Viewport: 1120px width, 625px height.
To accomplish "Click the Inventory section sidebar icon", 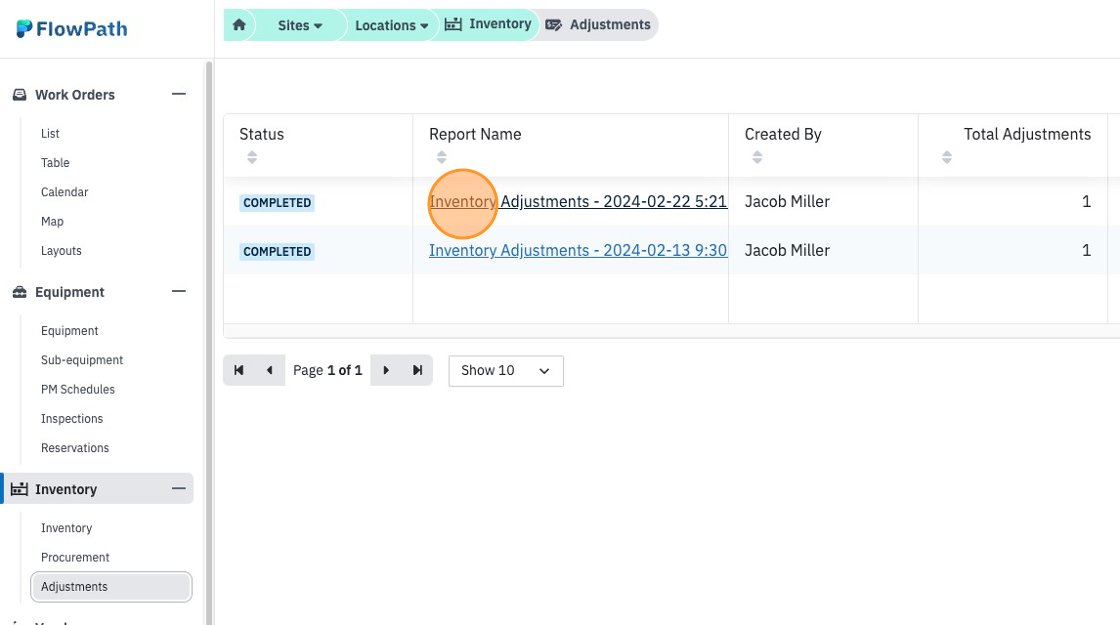I will coord(19,489).
